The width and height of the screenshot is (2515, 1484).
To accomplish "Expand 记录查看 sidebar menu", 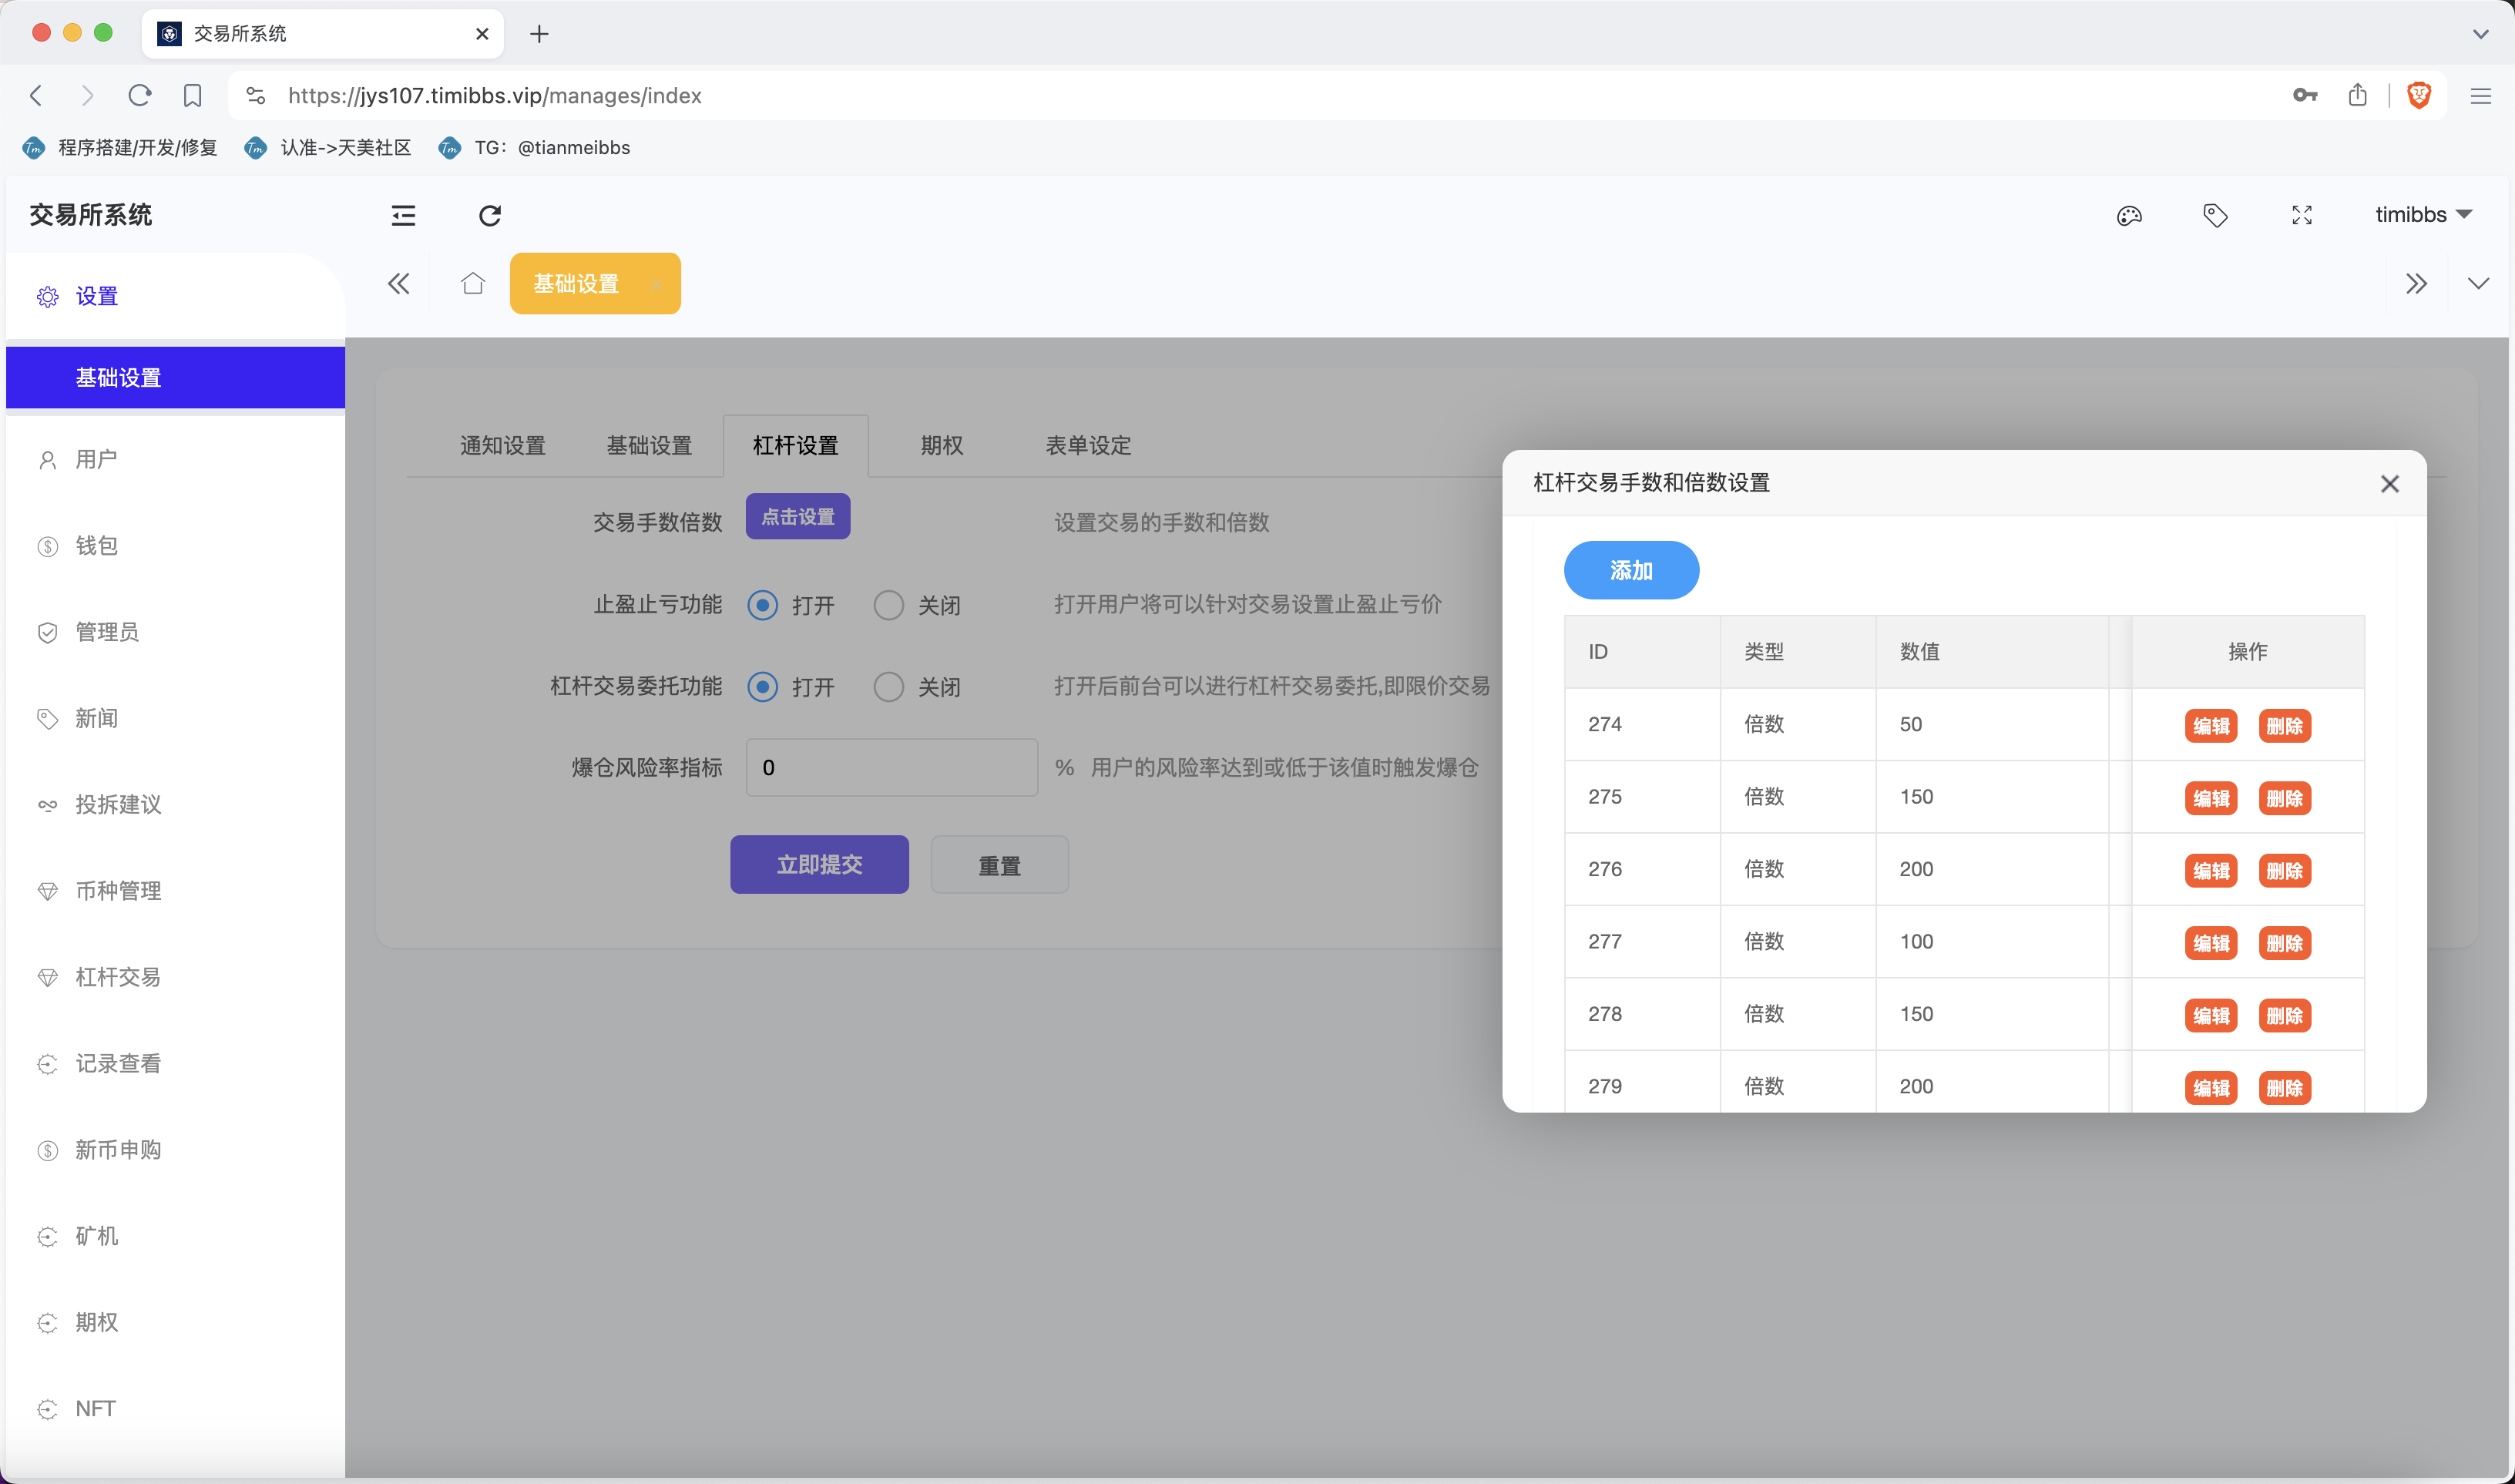I will pyautogui.click(x=175, y=1064).
